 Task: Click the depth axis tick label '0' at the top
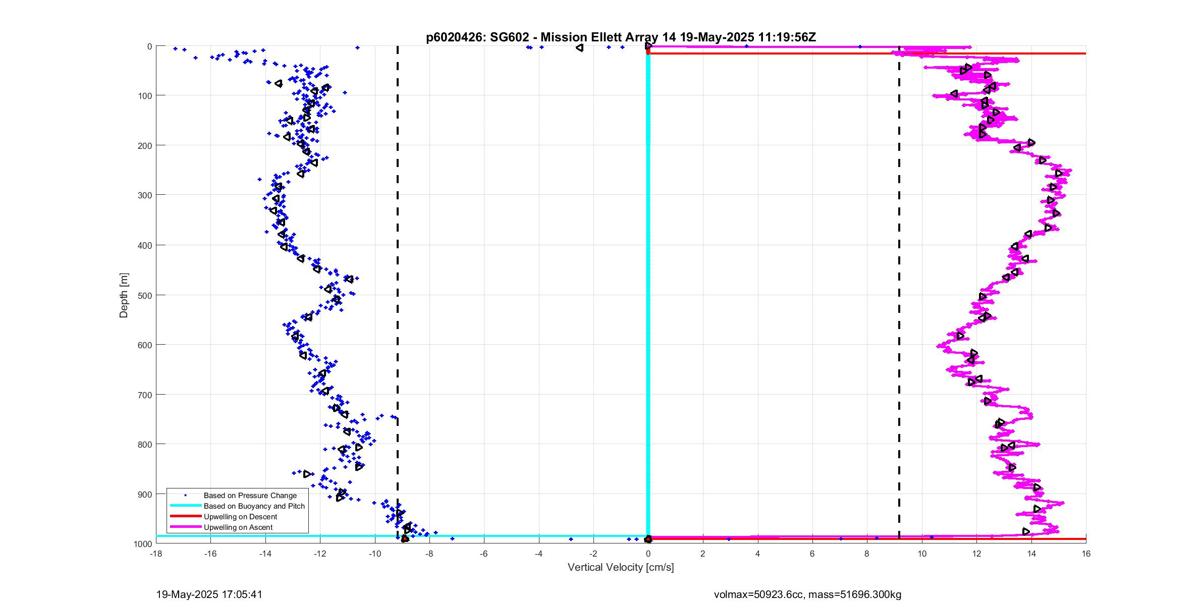point(149,46)
